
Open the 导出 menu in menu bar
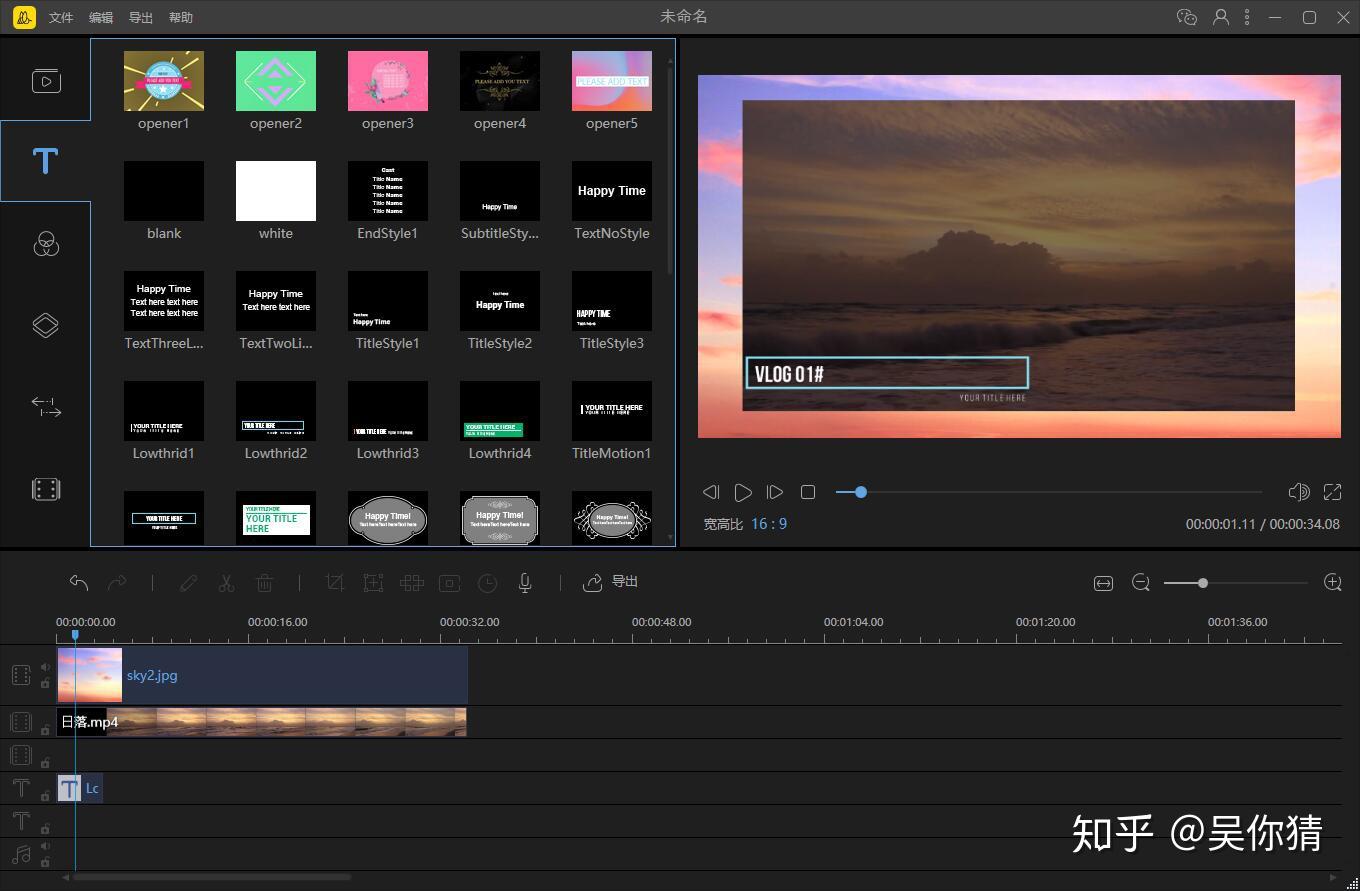click(x=141, y=18)
